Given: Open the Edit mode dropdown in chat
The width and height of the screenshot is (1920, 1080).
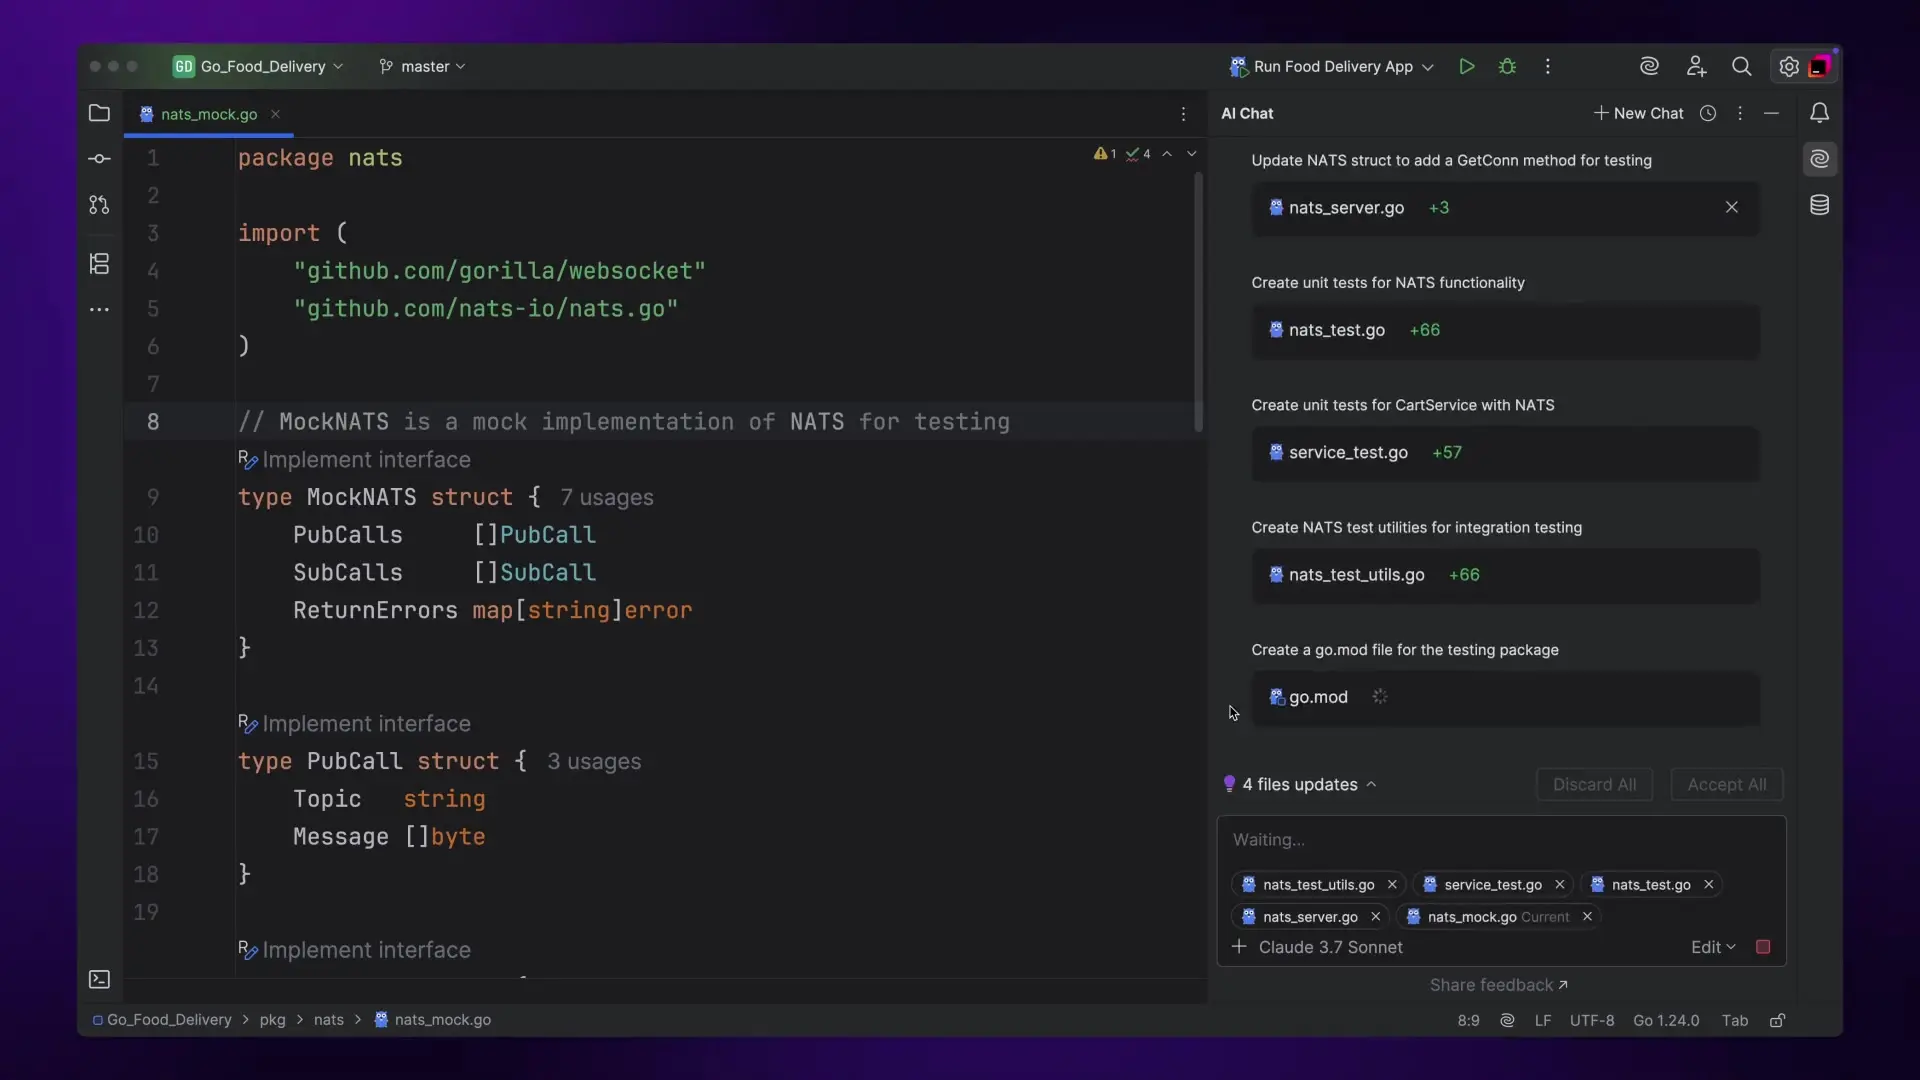Looking at the screenshot, I should pos(1713,947).
